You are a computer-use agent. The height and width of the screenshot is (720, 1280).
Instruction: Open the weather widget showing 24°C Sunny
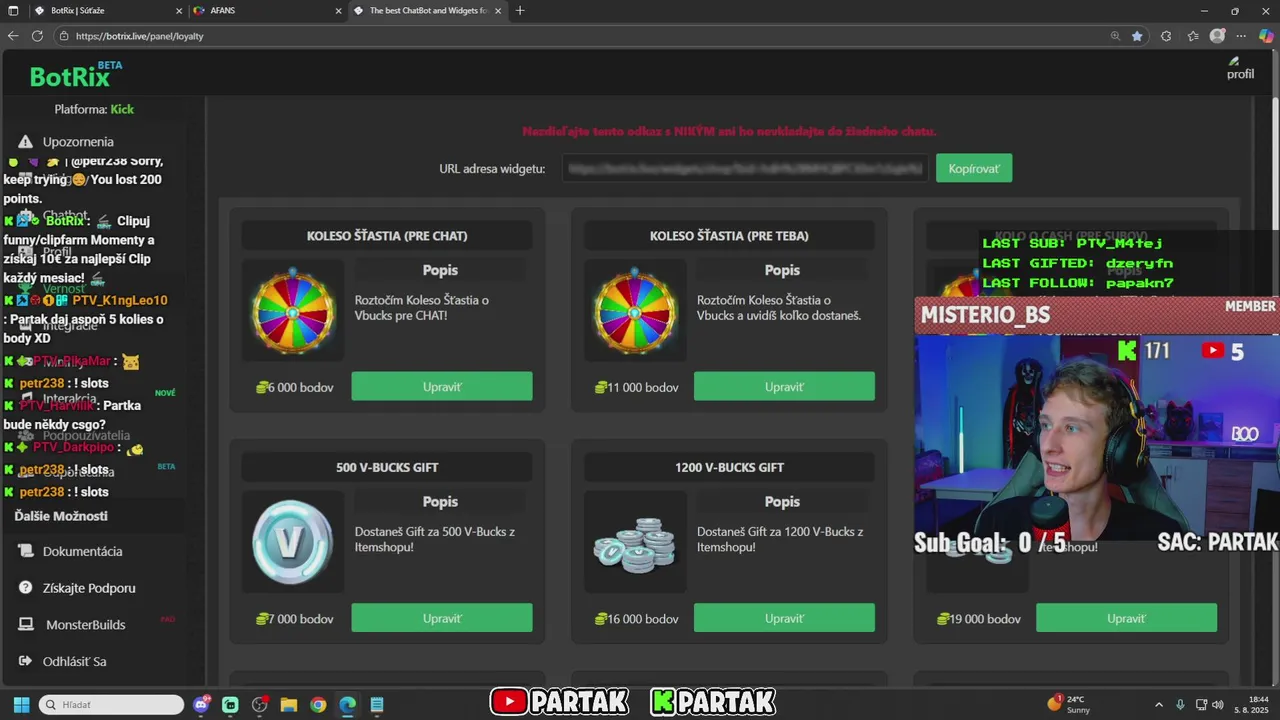tap(1069, 704)
